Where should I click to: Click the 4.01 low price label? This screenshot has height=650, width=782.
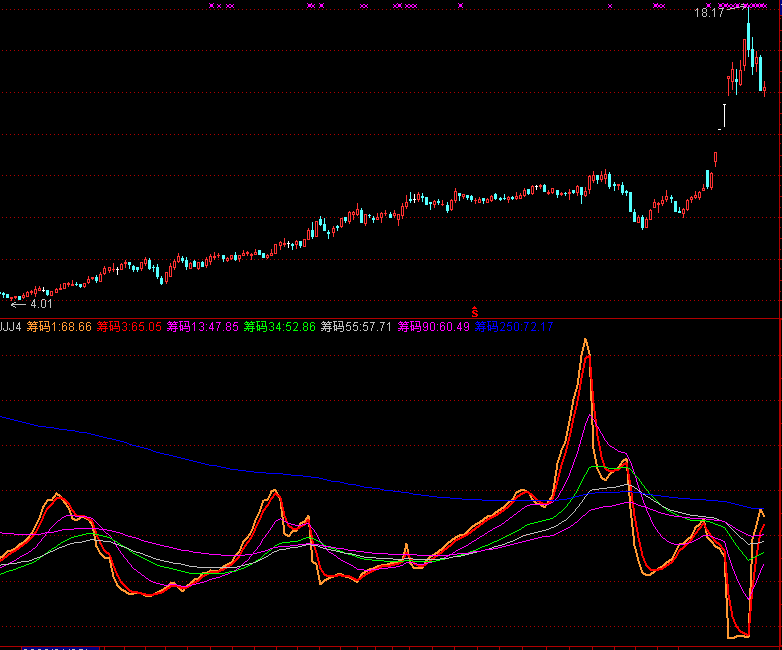pyautogui.click(x=41, y=303)
